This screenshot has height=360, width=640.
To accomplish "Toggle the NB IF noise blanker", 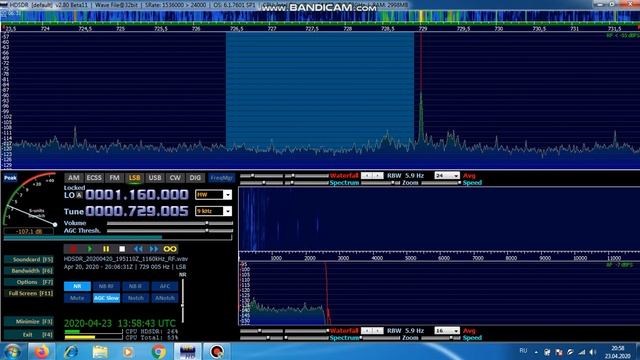I will tap(136, 287).
